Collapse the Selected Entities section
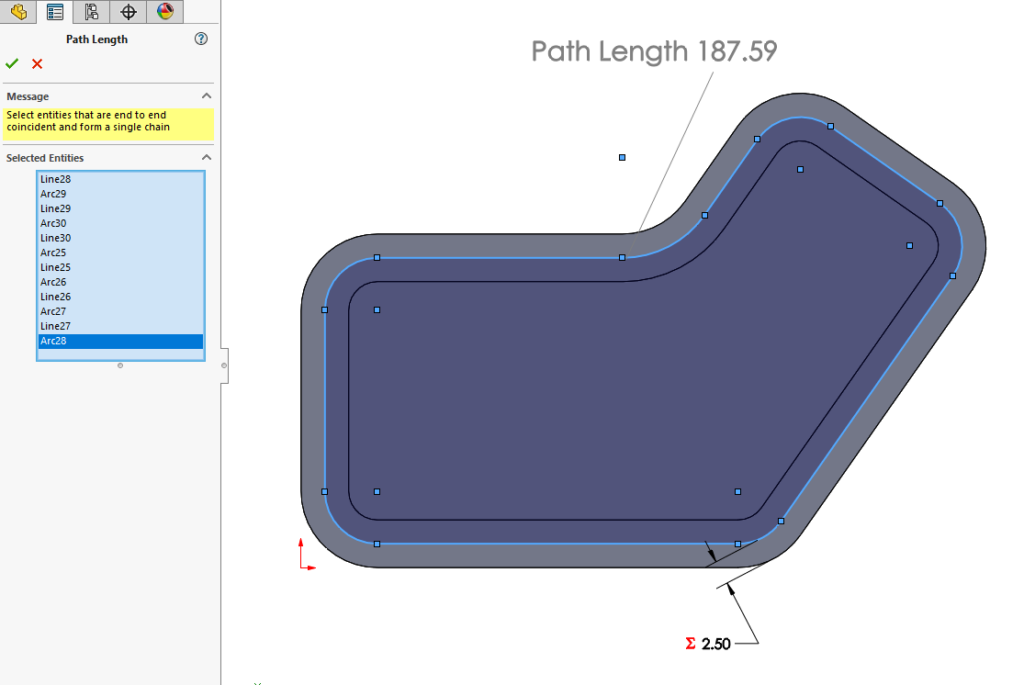 click(205, 157)
